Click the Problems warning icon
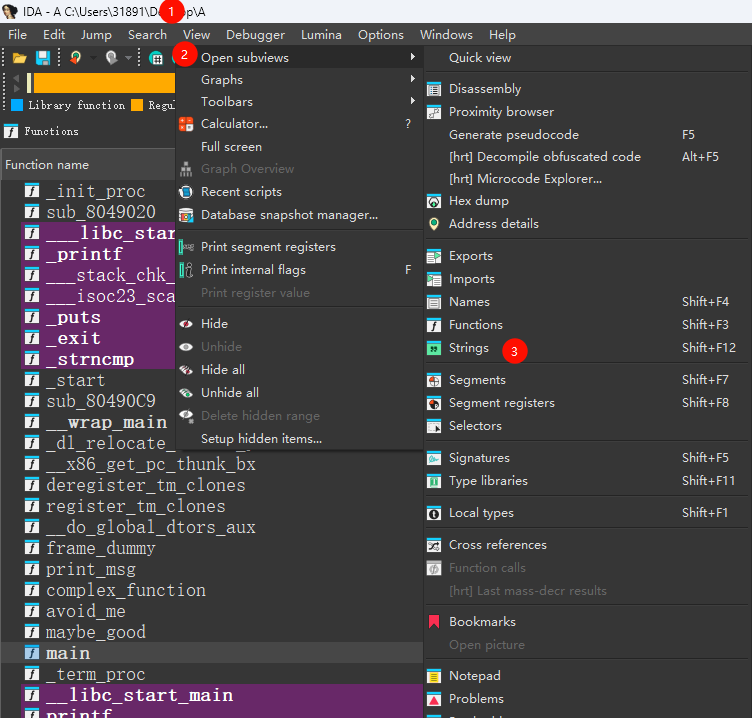The width and height of the screenshot is (752, 718). pos(434,699)
